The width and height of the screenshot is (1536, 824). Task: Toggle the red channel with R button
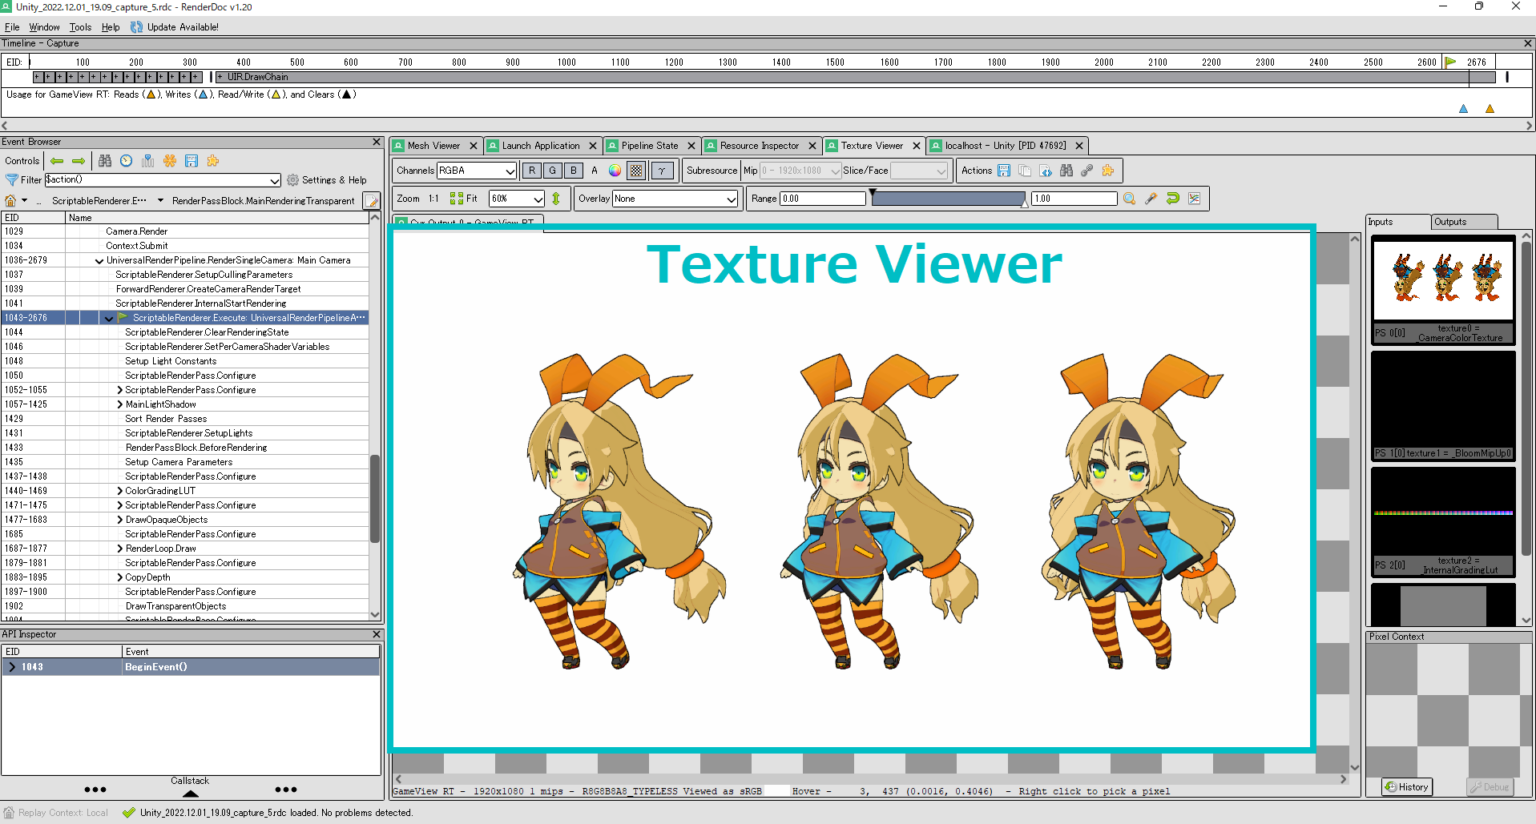coord(531,170)
